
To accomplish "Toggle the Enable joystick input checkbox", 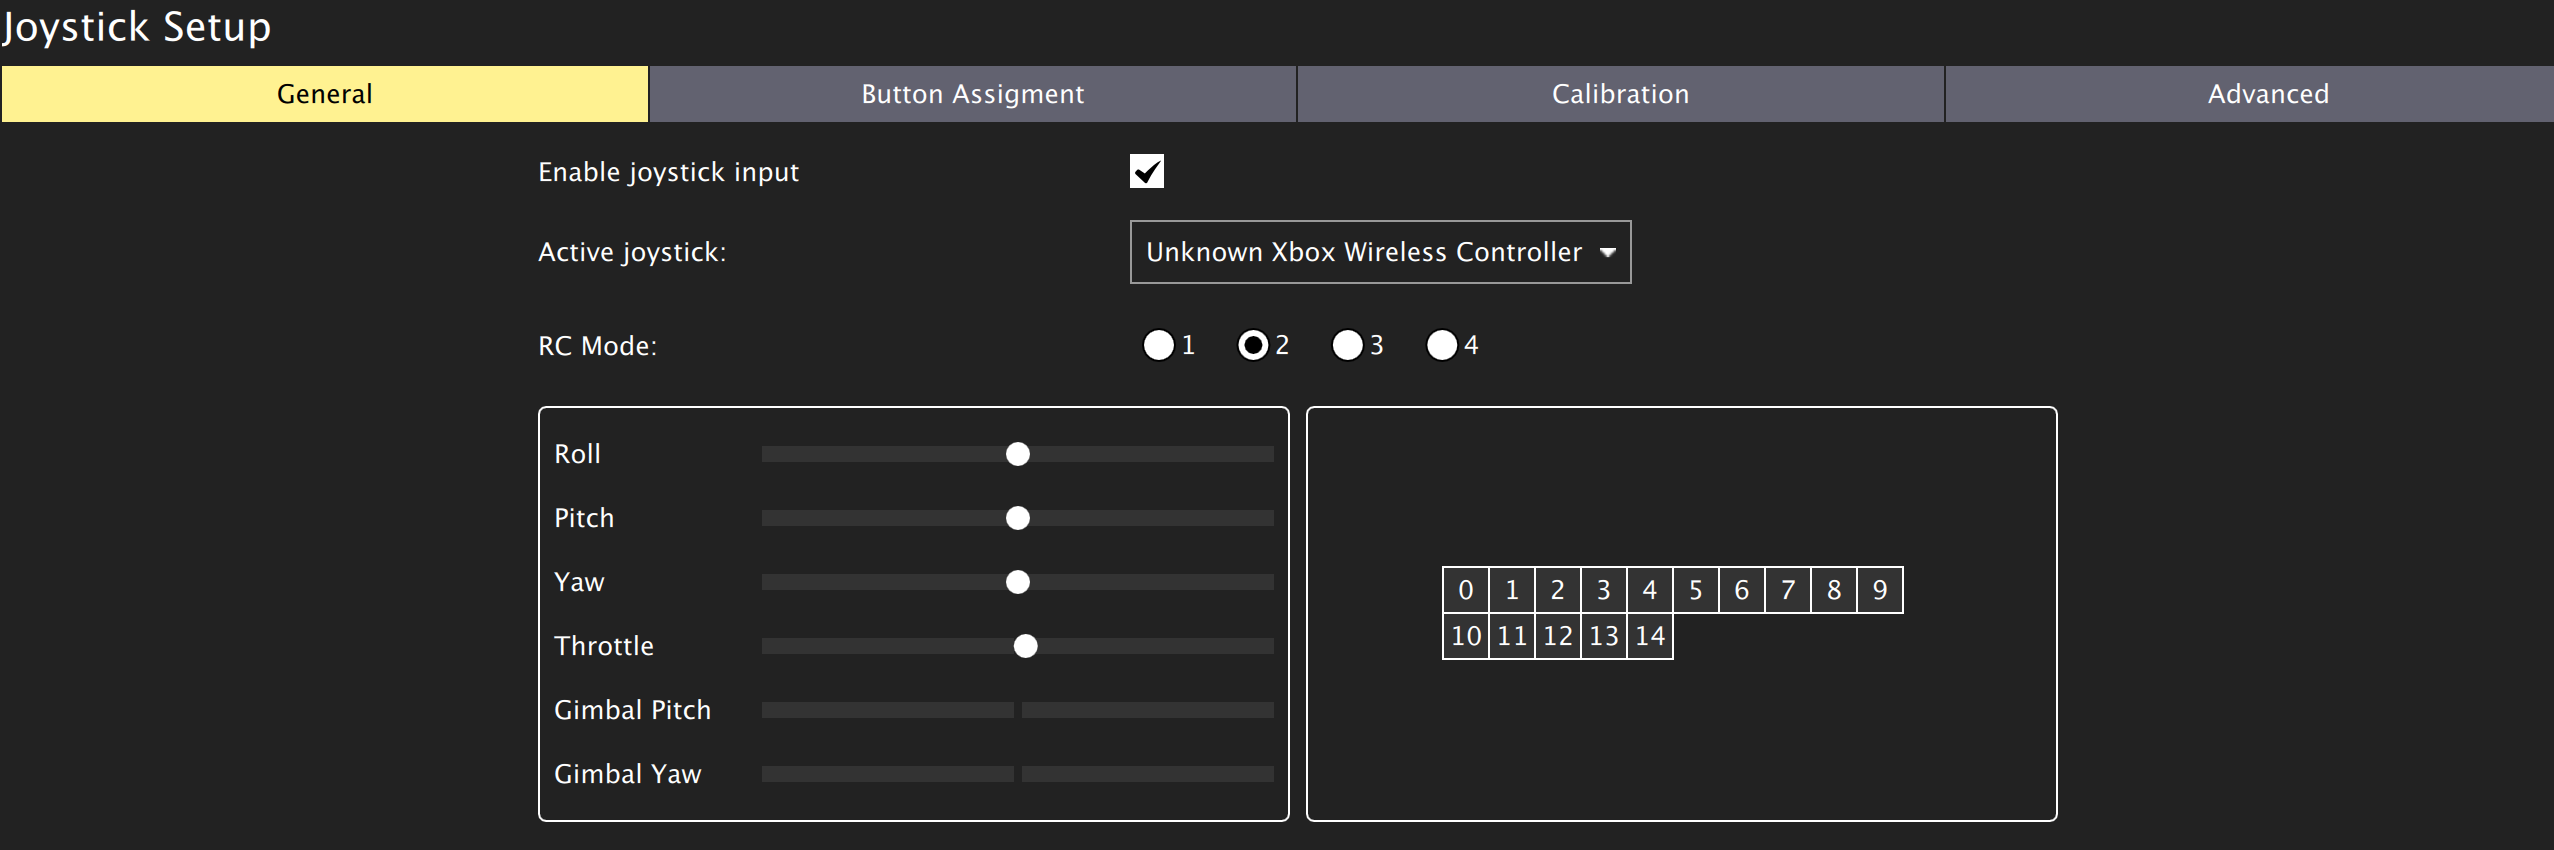I will click(x=1147, y=171).
